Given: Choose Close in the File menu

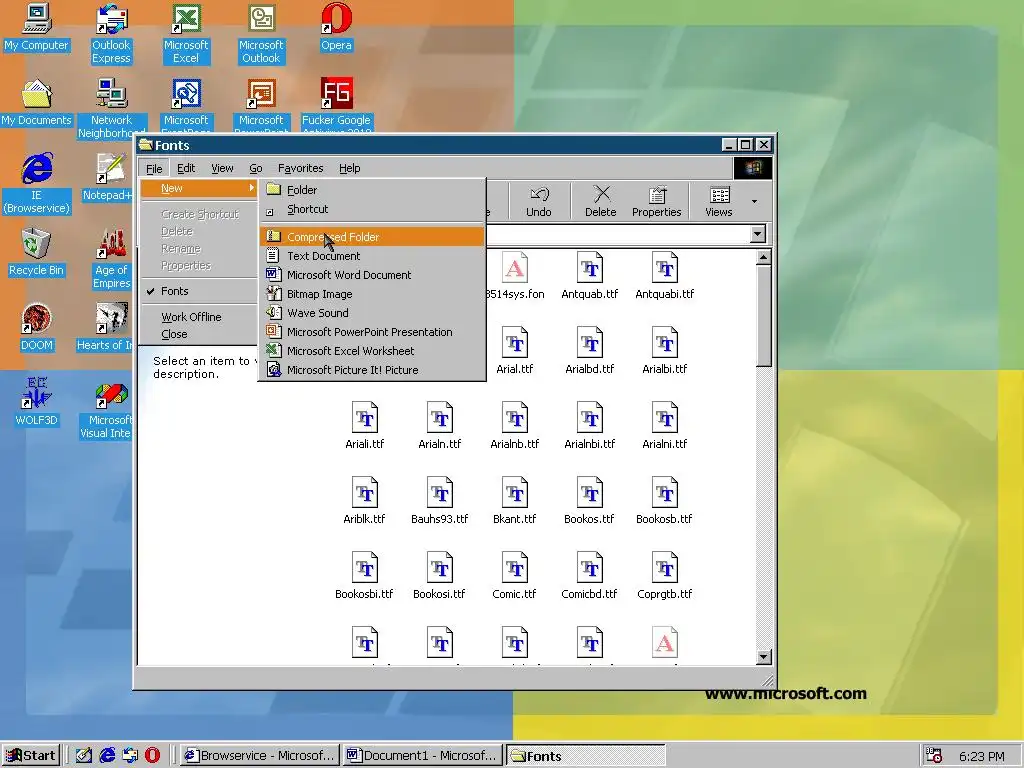Looking at the screenshot, I should [199, 334].
